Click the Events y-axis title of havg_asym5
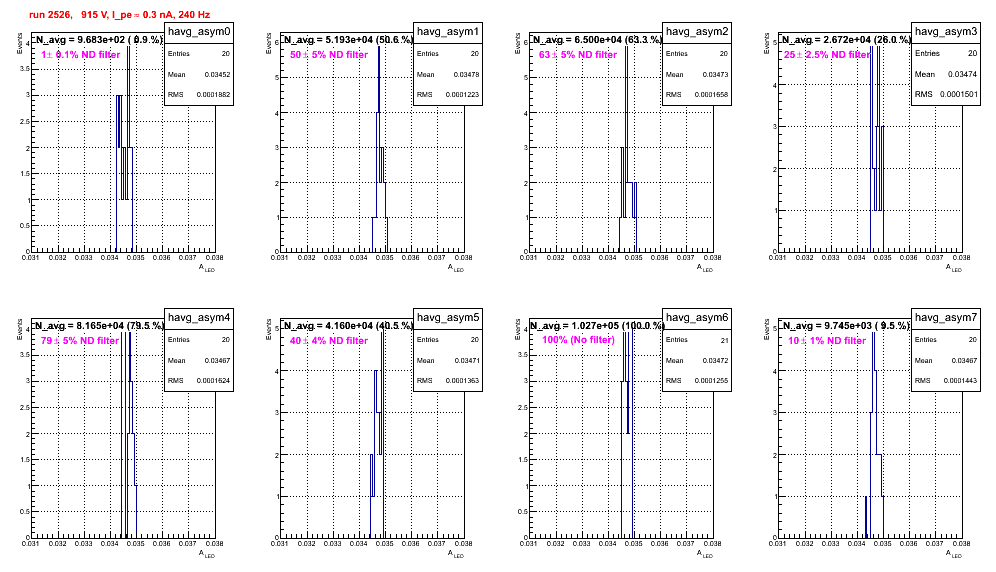Viewport: 996px width, 572px height. tap(269, 329)
